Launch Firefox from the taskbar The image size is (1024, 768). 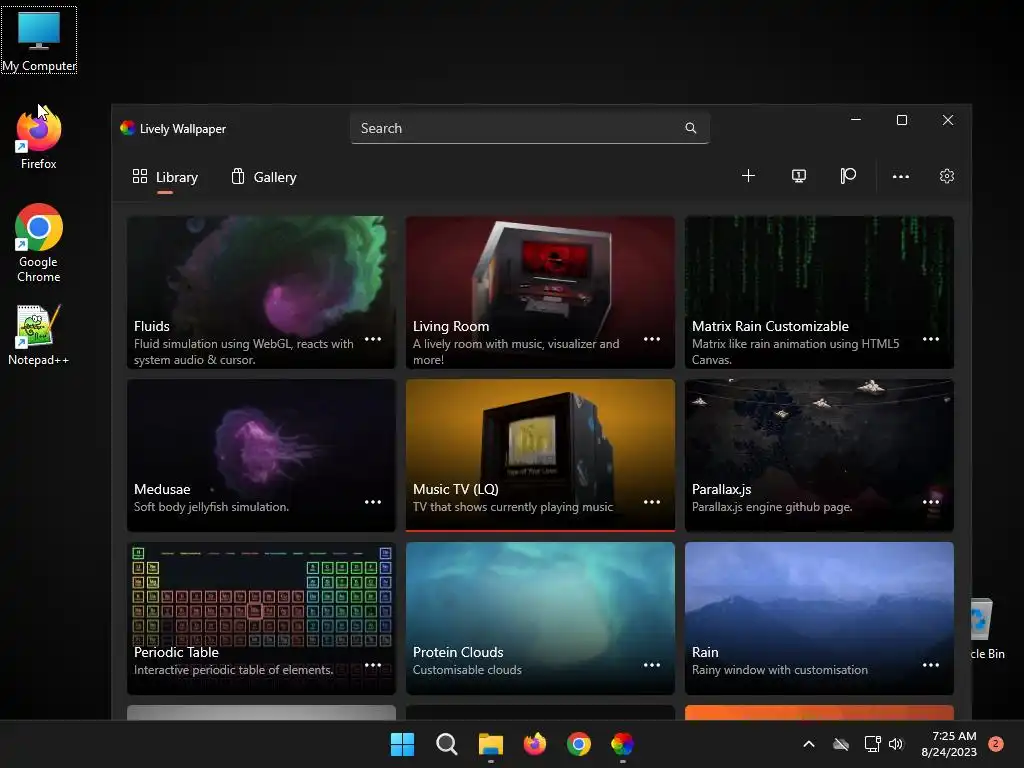(x=535, y=744)
